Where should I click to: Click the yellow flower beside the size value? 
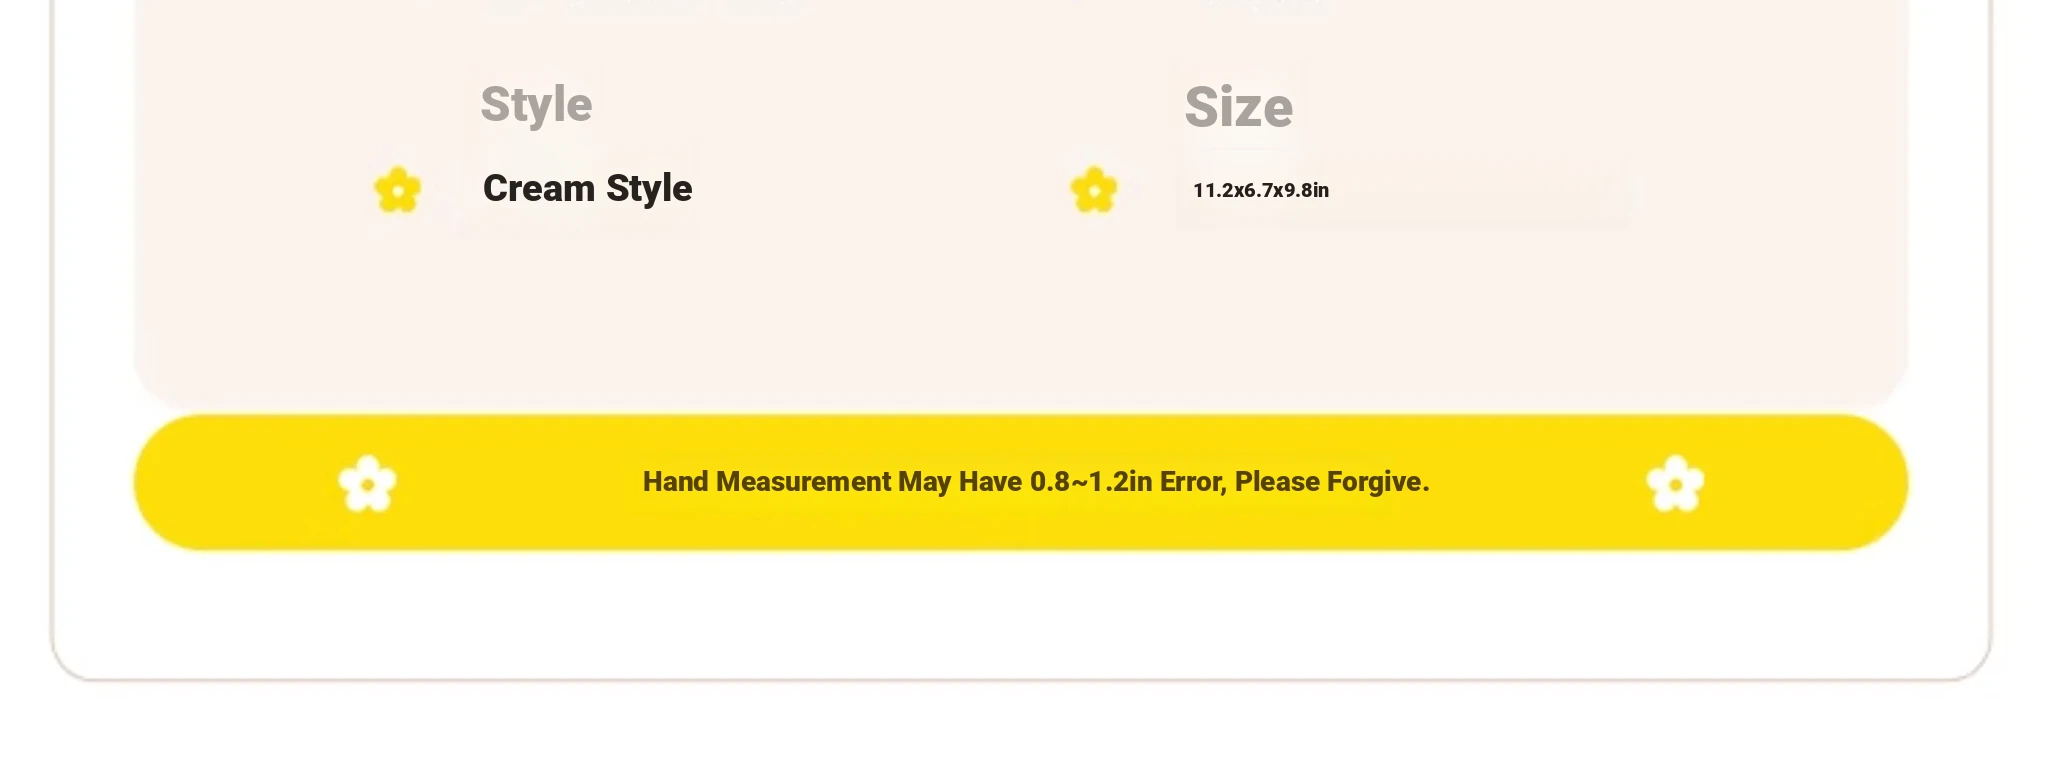coord(1094,190)
